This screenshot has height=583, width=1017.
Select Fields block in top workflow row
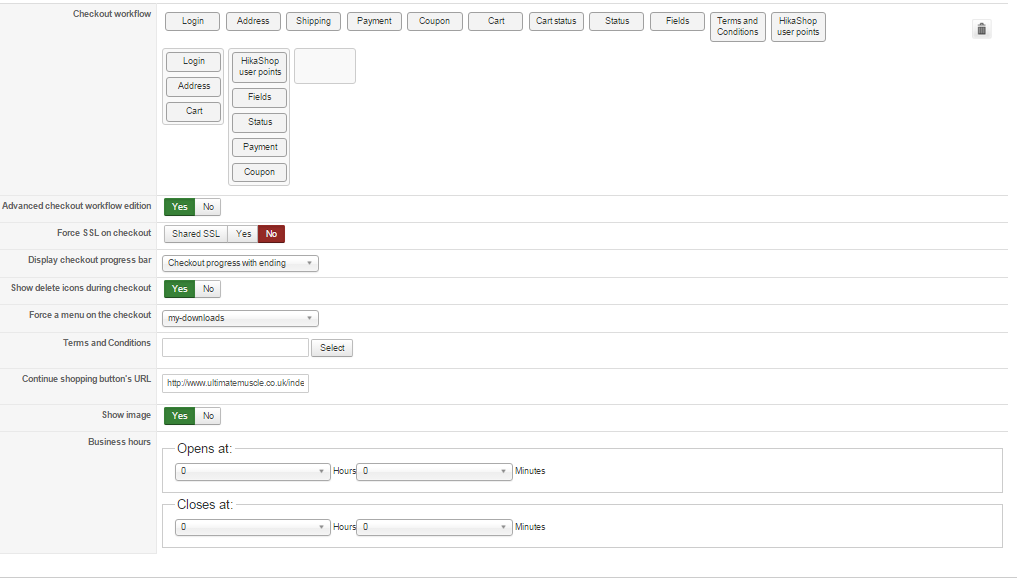[677, 21]
